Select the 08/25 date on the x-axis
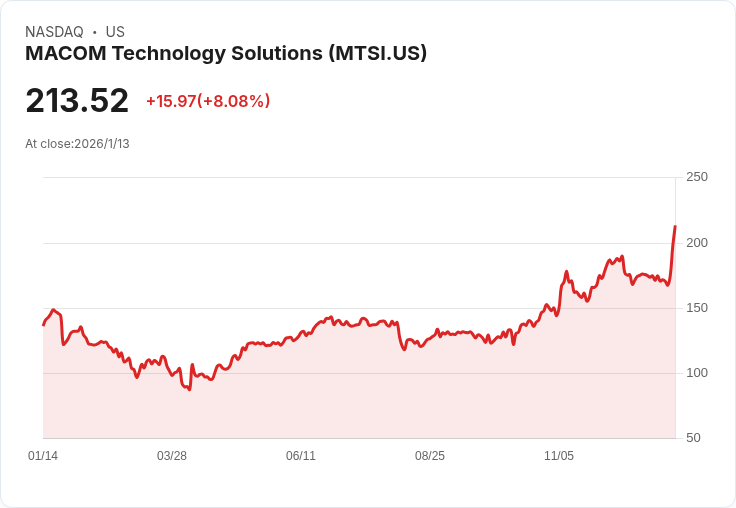This screenshot has height=508, width=736. click(x=430, y=456)
